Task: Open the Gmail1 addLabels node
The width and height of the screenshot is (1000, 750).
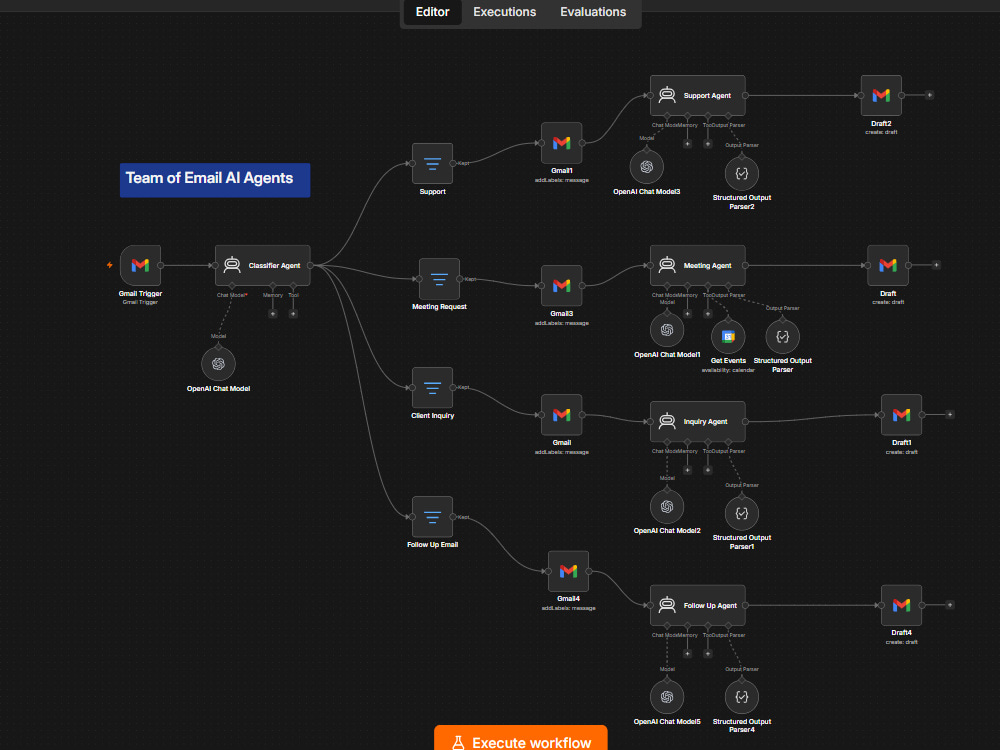Action: point(561,143)
